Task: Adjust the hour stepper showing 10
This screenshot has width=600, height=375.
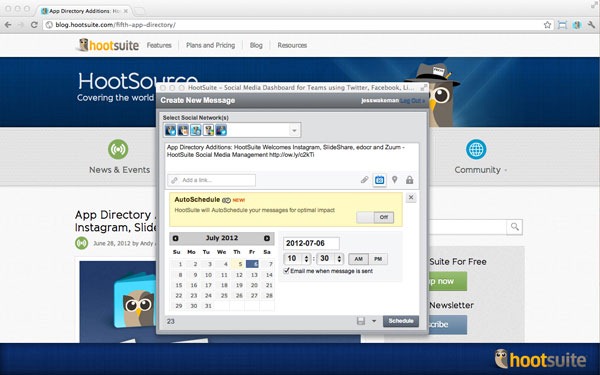Action: tap(306, 259)
